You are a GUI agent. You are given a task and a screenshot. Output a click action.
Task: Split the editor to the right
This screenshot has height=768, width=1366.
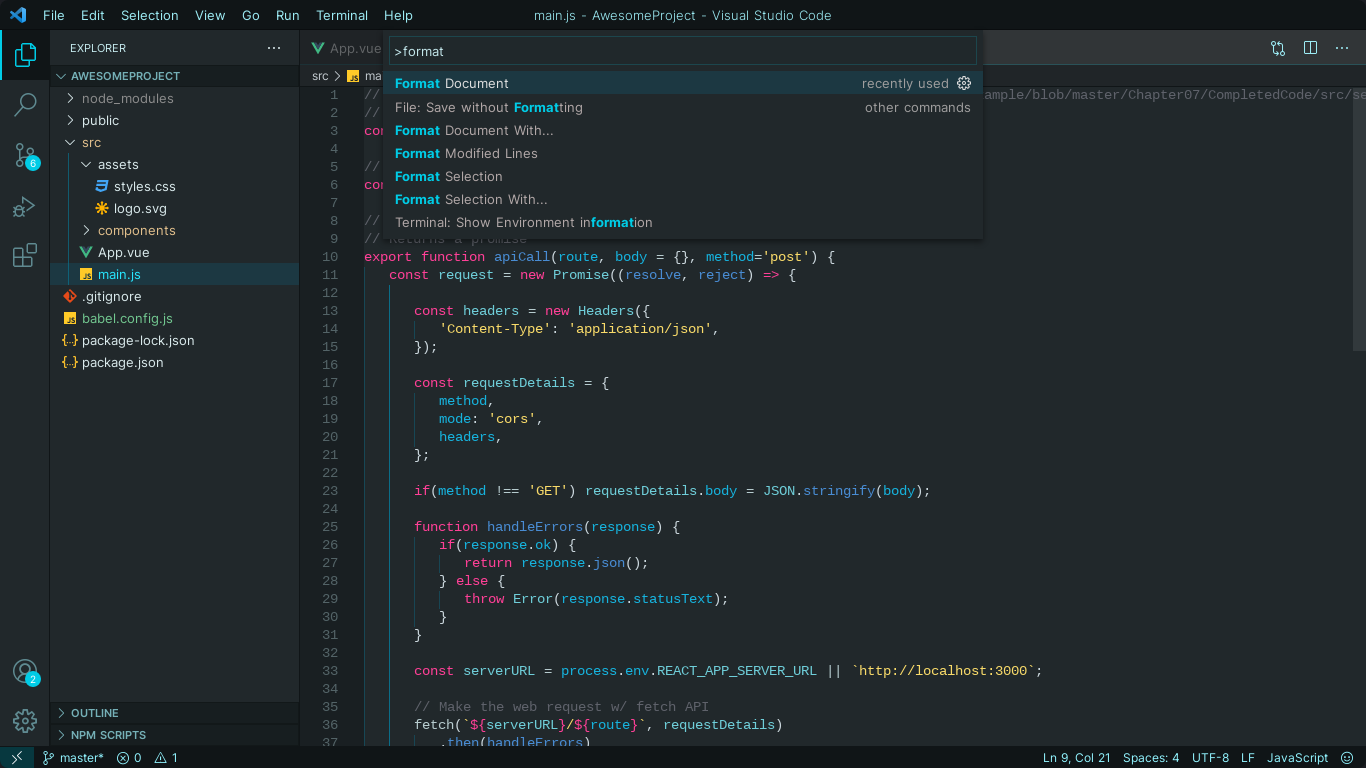tap(1310, 48)
